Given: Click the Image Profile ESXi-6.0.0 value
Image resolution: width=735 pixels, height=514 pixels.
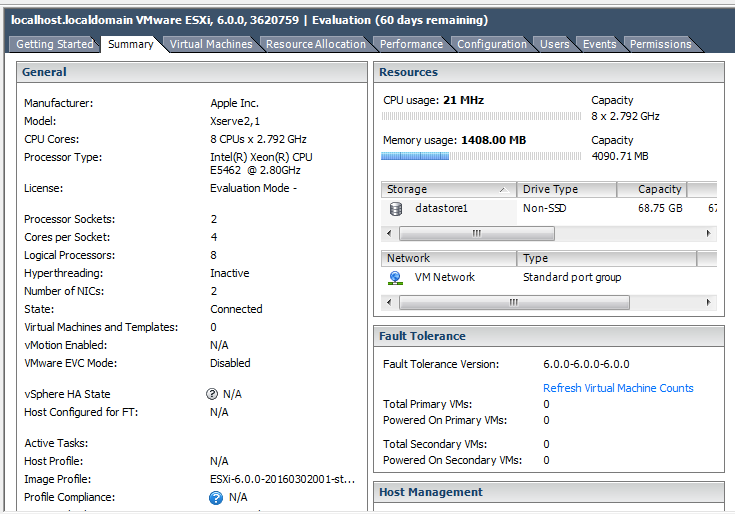Looking at the screenshot, I should [283, 479].
